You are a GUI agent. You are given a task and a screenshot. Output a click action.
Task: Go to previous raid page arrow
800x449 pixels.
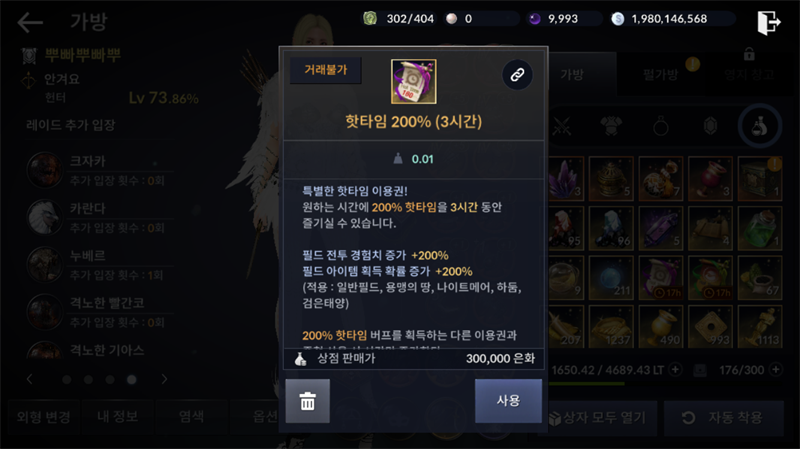(30, 379)
